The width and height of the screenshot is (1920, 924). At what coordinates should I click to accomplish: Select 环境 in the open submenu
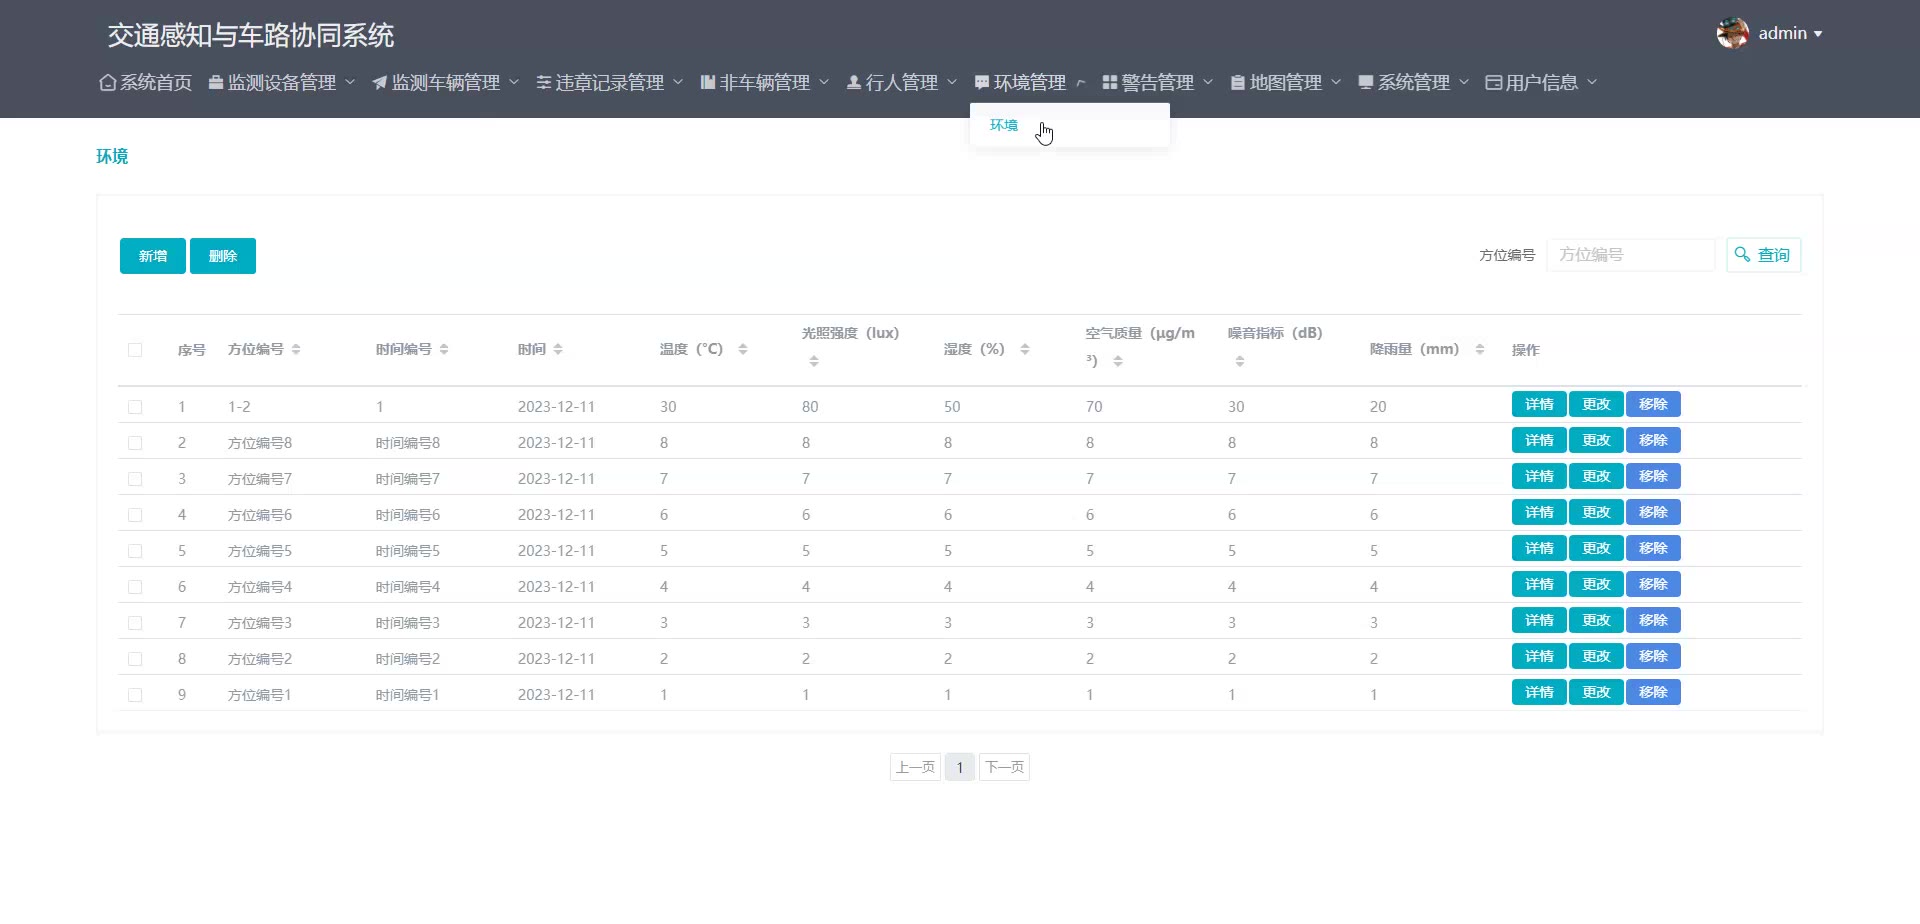click(1004, 125)
